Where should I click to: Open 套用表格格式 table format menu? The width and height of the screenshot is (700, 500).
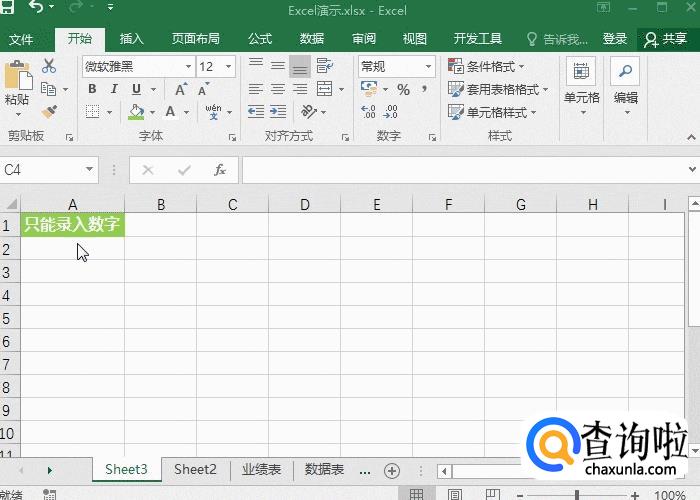[498, 89]
